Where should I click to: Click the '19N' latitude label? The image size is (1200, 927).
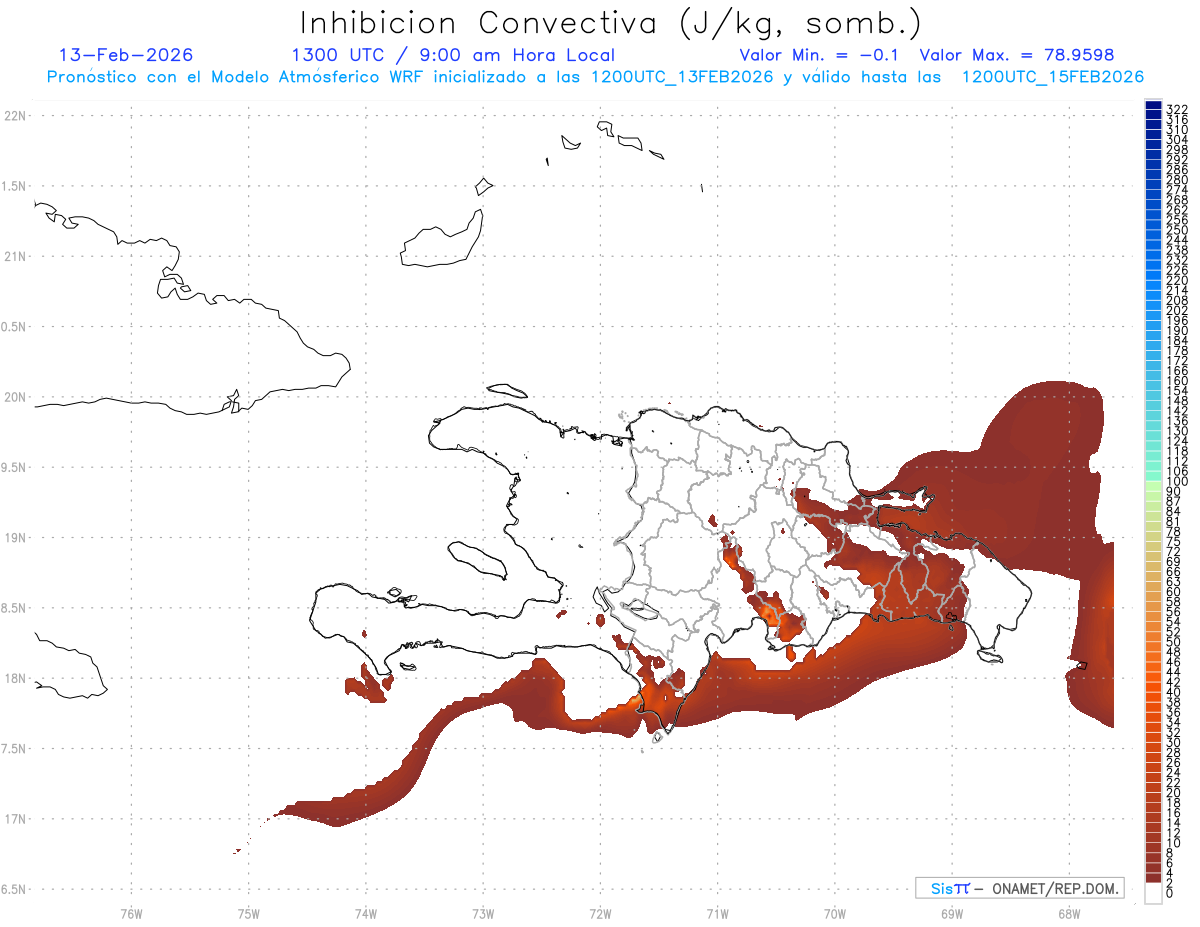tap(15, 538)
